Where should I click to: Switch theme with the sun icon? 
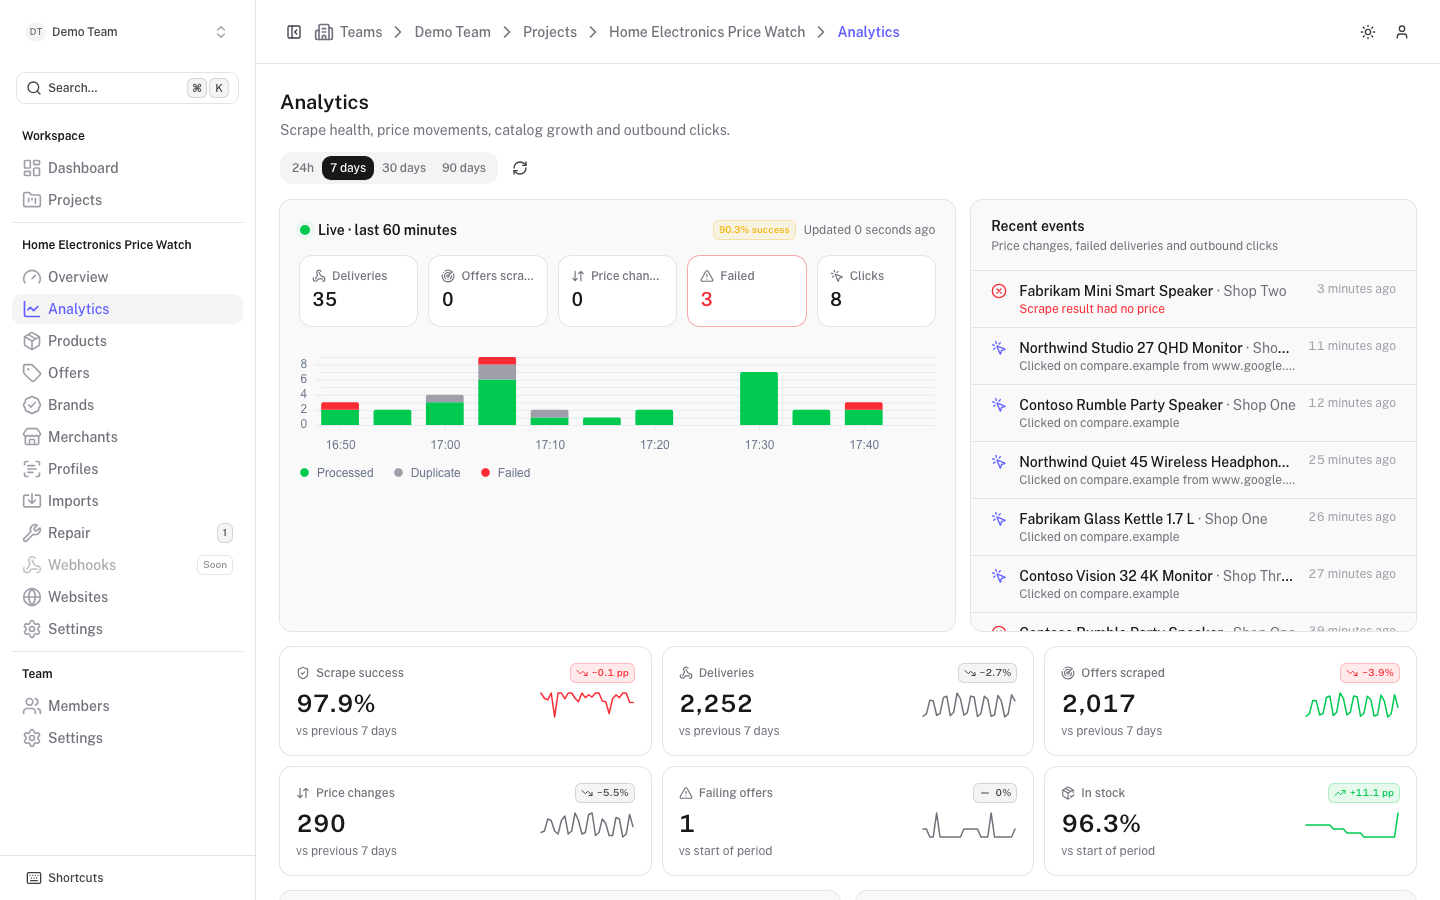click(x=1368, y=32)
